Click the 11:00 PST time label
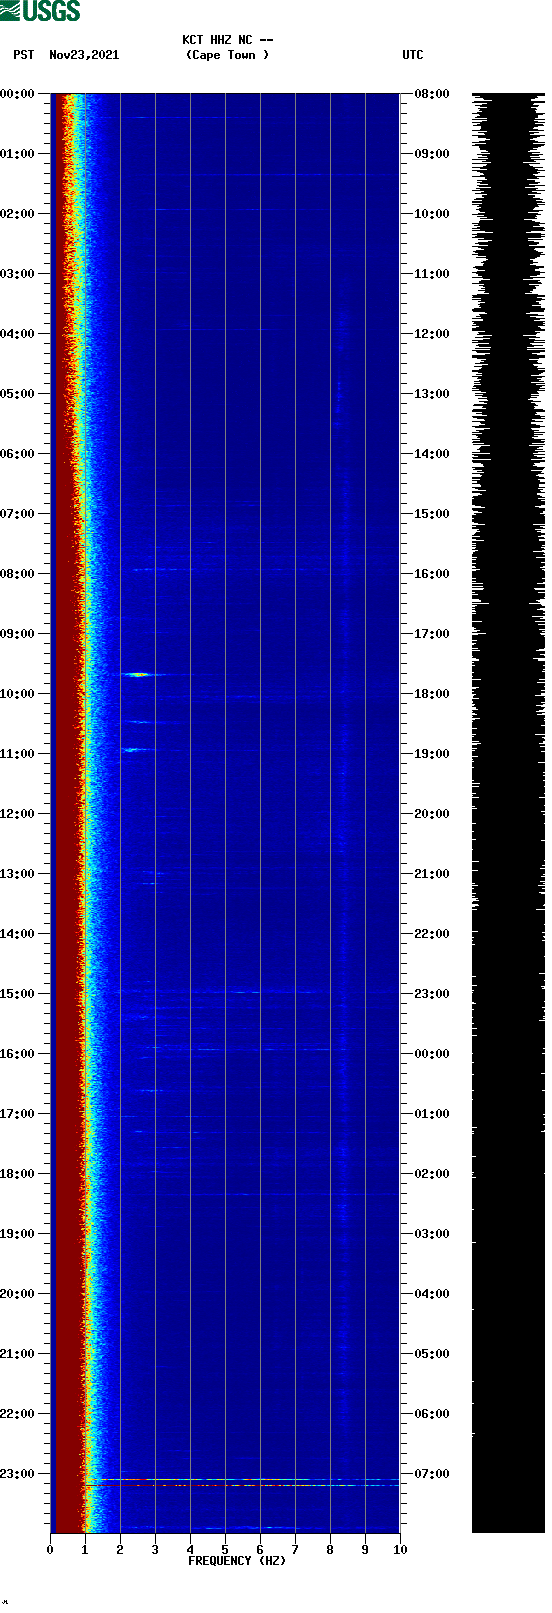 point(18,754)
